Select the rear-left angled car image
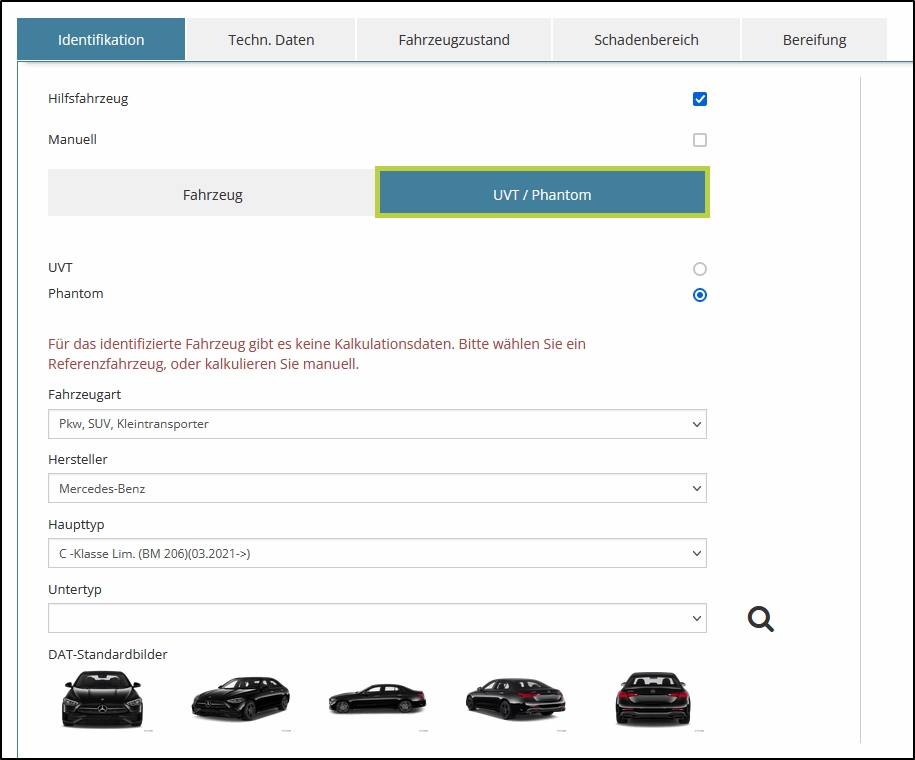 pyautogui.click(x=515, y=699)
